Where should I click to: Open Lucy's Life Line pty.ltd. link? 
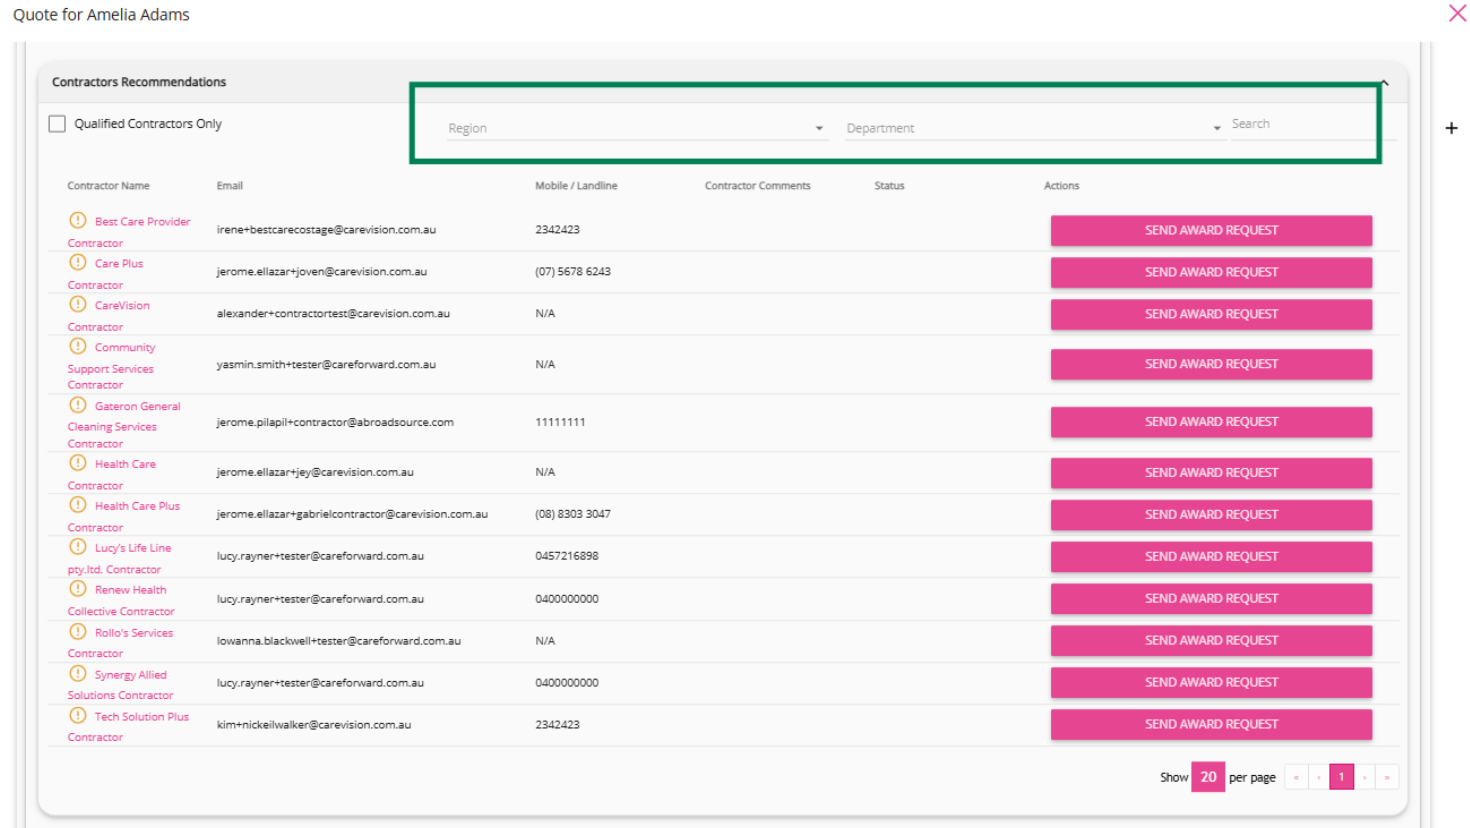pyautogui.click(x=120, y=558)
